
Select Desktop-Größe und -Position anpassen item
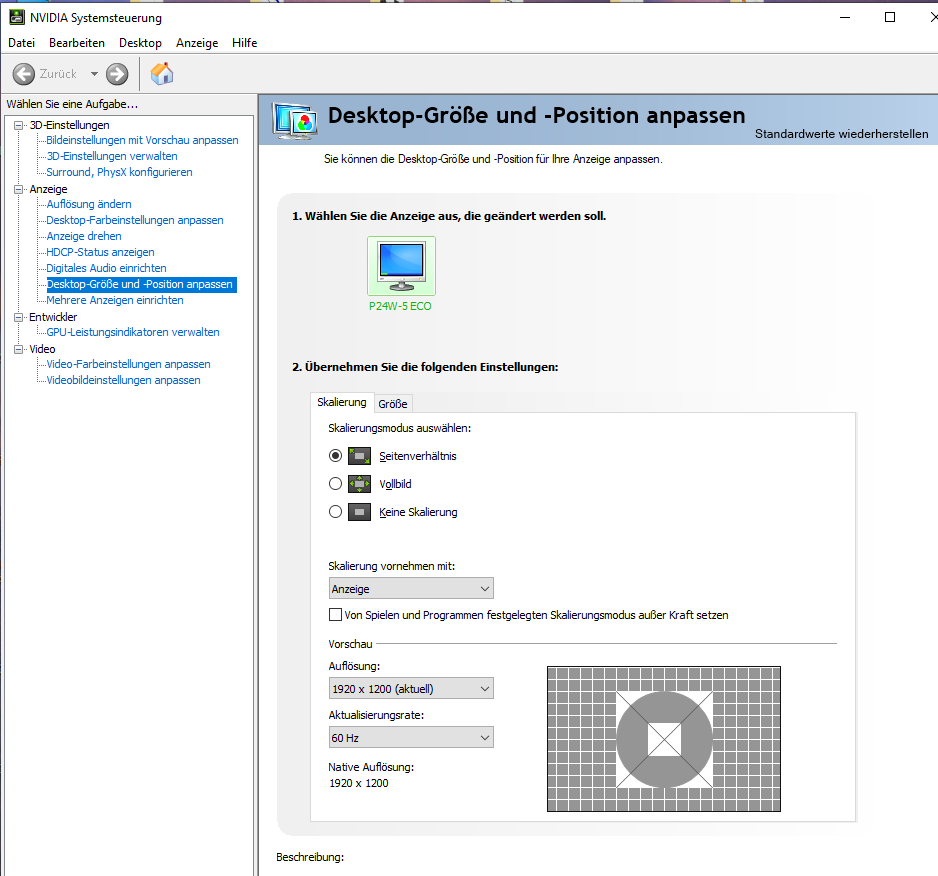point(141,284)
